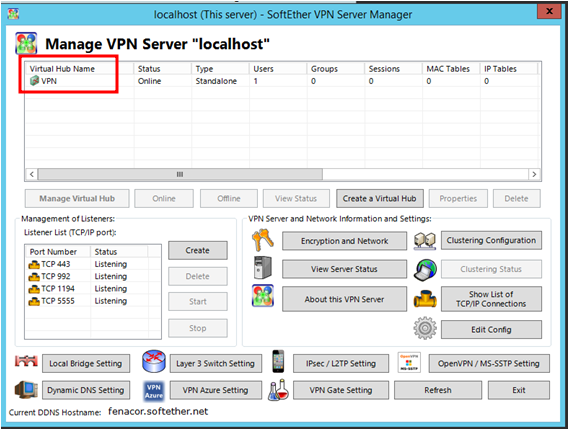The height and width of the screenshot is (430, 569).
Task: Click the hub list scroll left arrow
Action: (32, 174)
